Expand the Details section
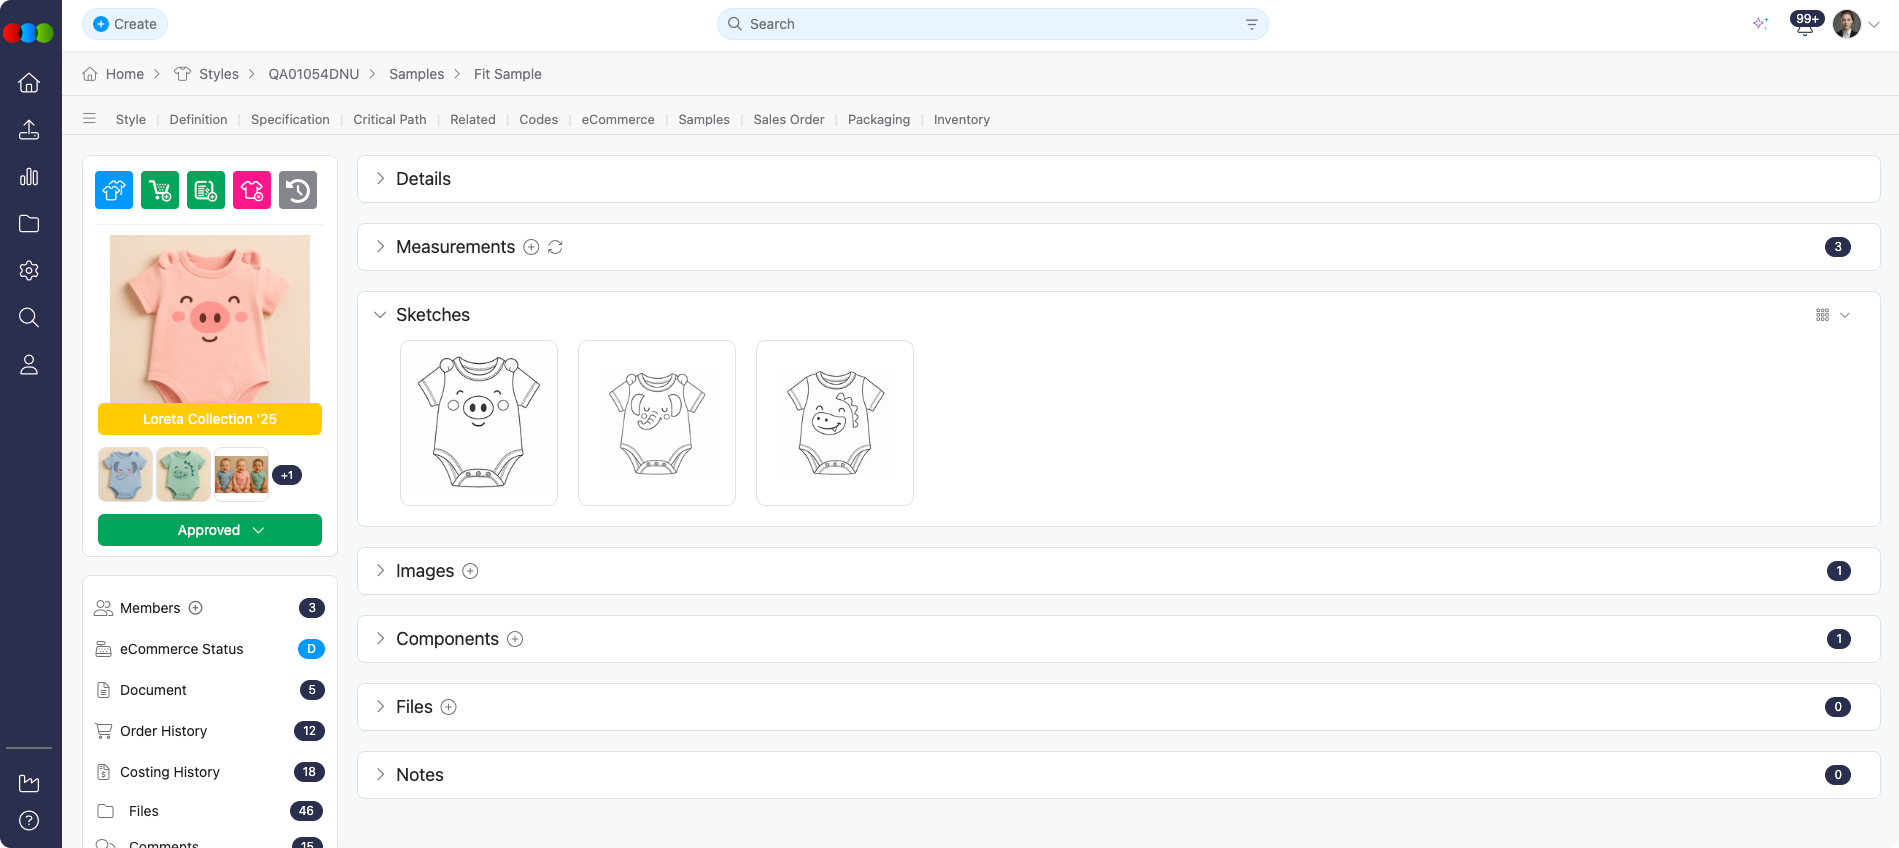 [380, 179]
